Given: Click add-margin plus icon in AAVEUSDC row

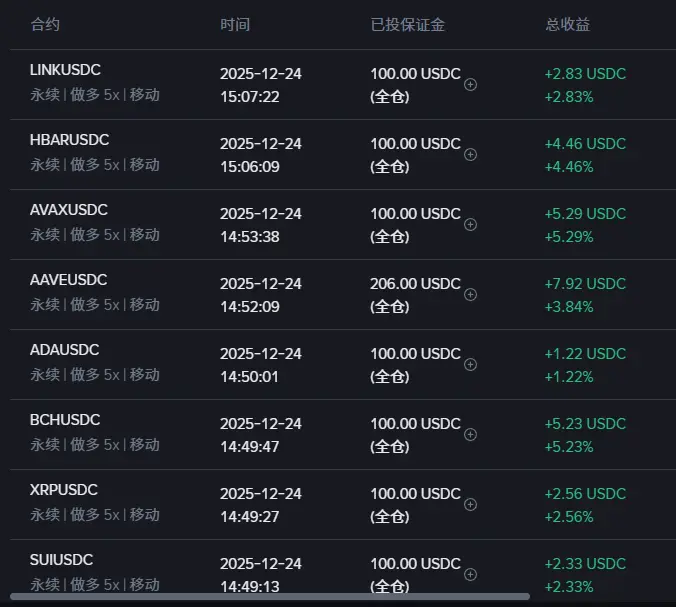Looking at the screenshot, I should click(471, 295).
